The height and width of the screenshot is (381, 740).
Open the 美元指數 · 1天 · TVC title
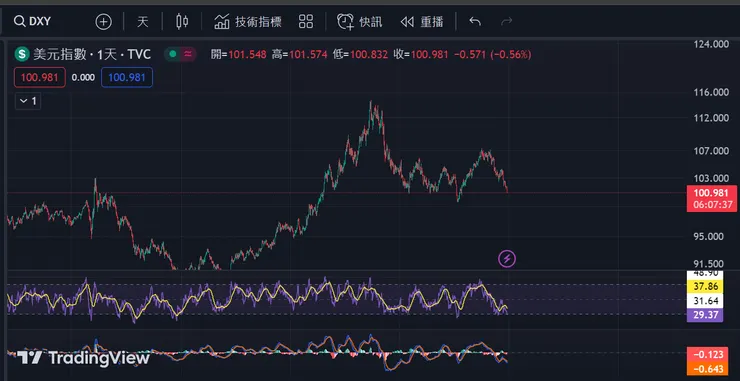[x=92, y=54]
